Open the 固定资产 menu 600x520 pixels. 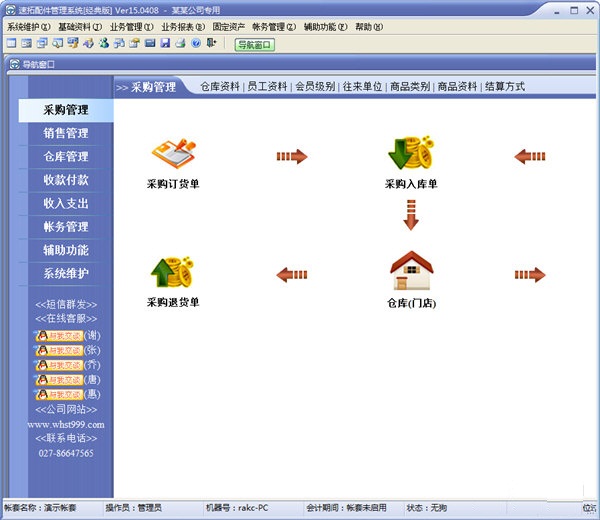click(229, 27)
